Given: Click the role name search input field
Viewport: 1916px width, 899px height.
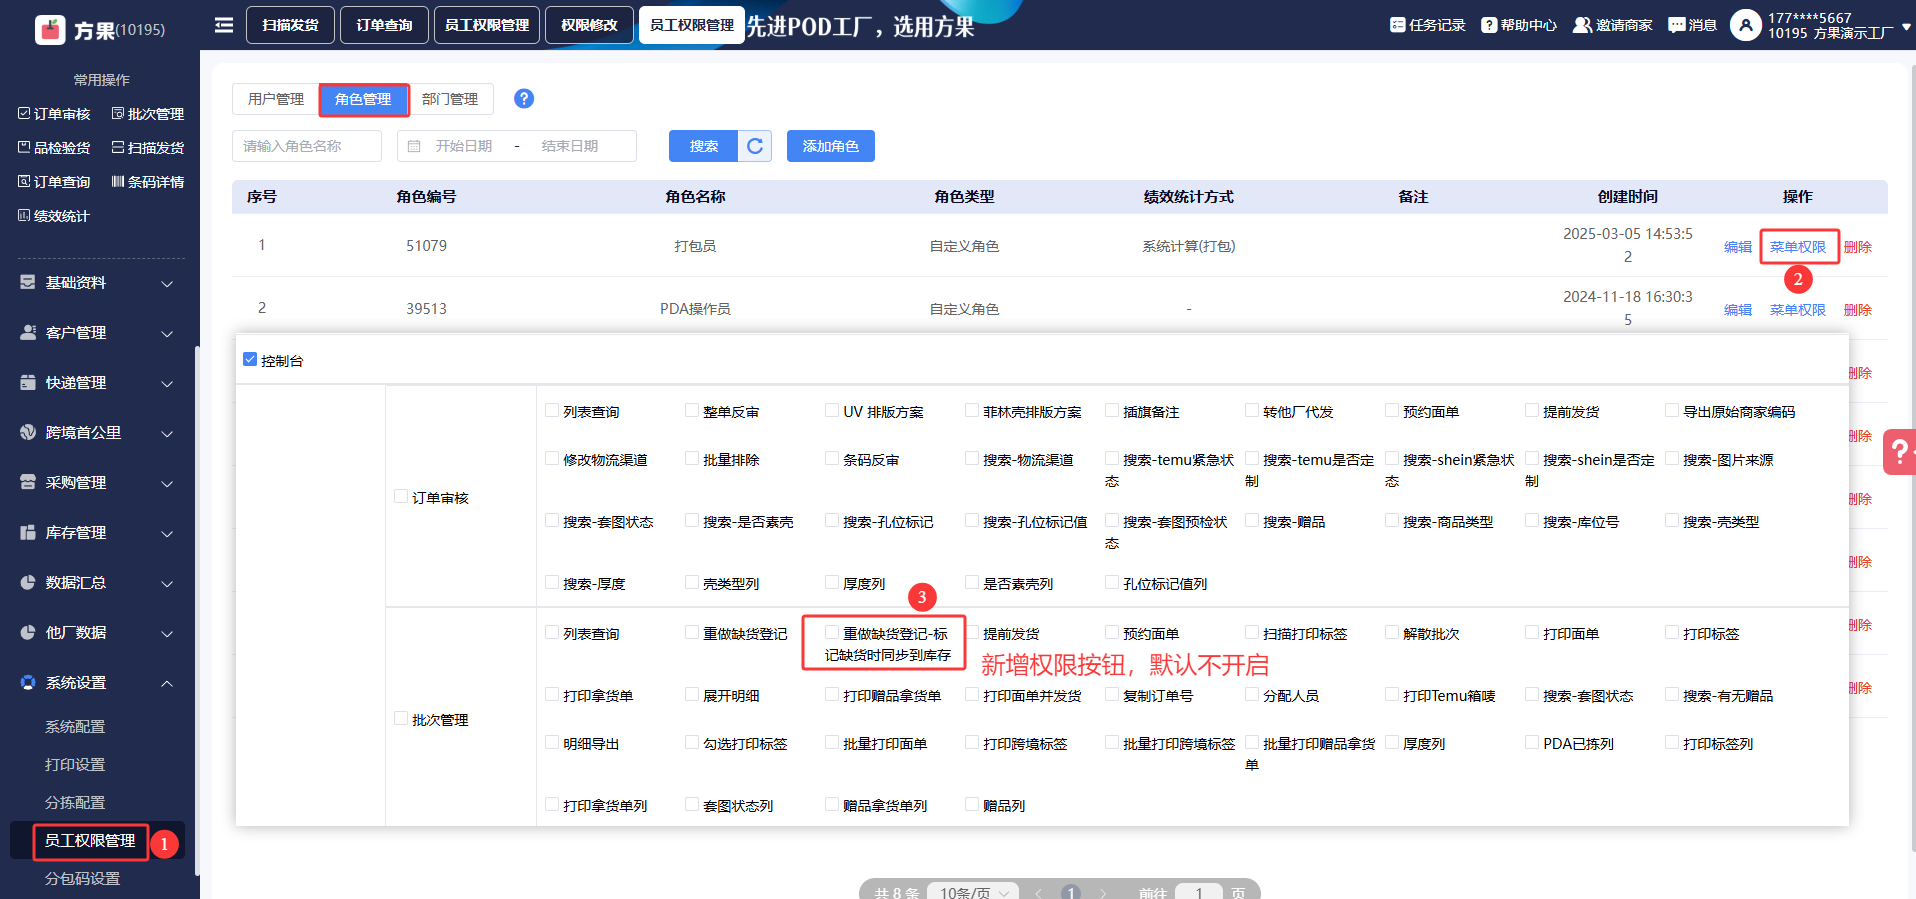Looking at the screenshot, I should [306, 146].
